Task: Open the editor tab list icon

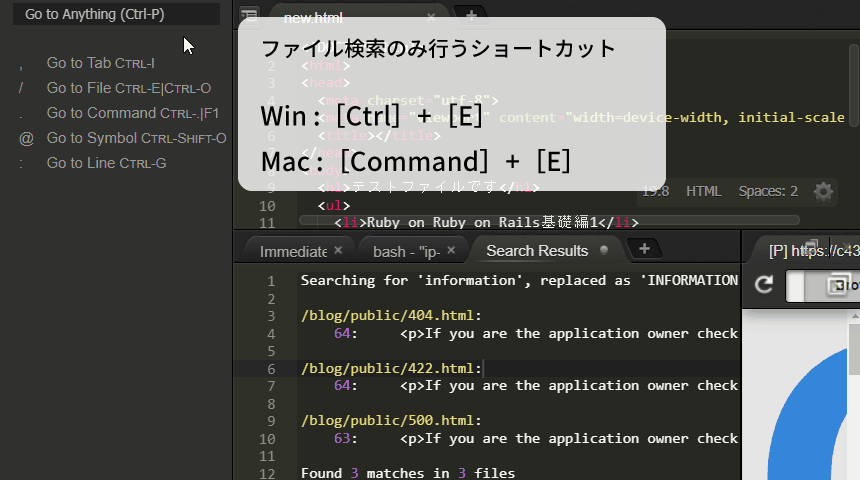Action: pos(250,15)
